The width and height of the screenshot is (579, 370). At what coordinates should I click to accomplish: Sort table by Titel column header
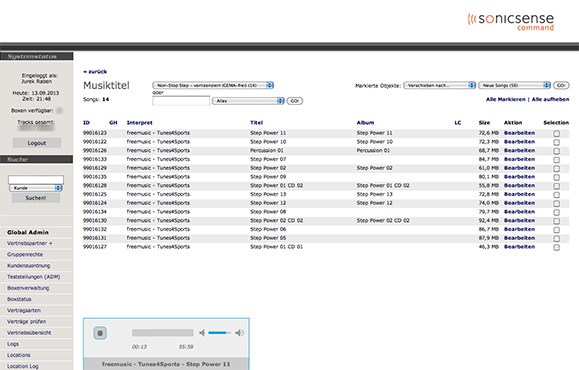coord(257,123)
